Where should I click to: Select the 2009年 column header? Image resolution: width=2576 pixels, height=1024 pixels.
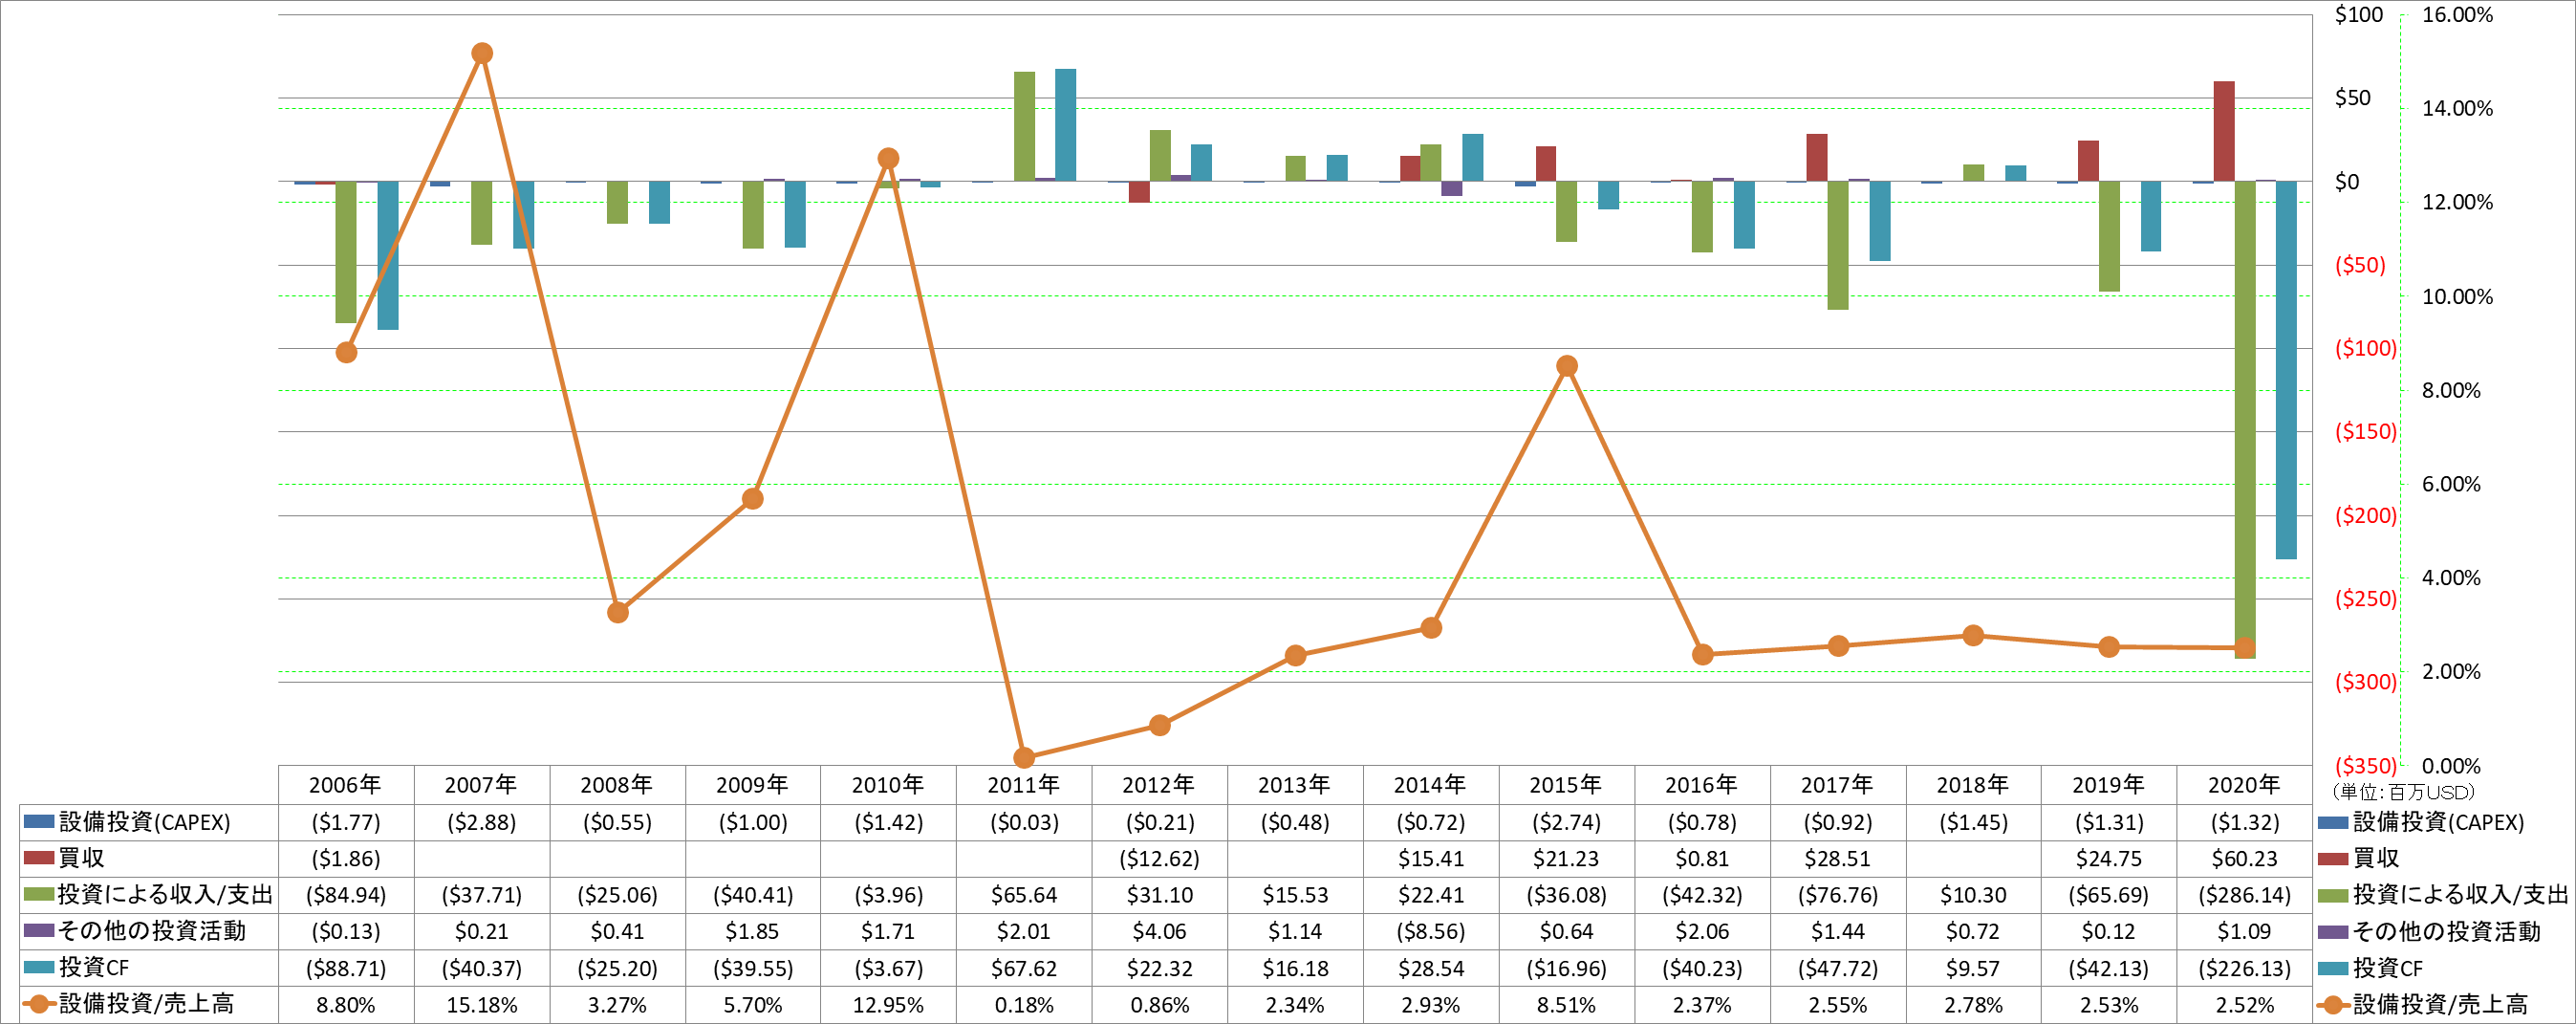[752, 785]
